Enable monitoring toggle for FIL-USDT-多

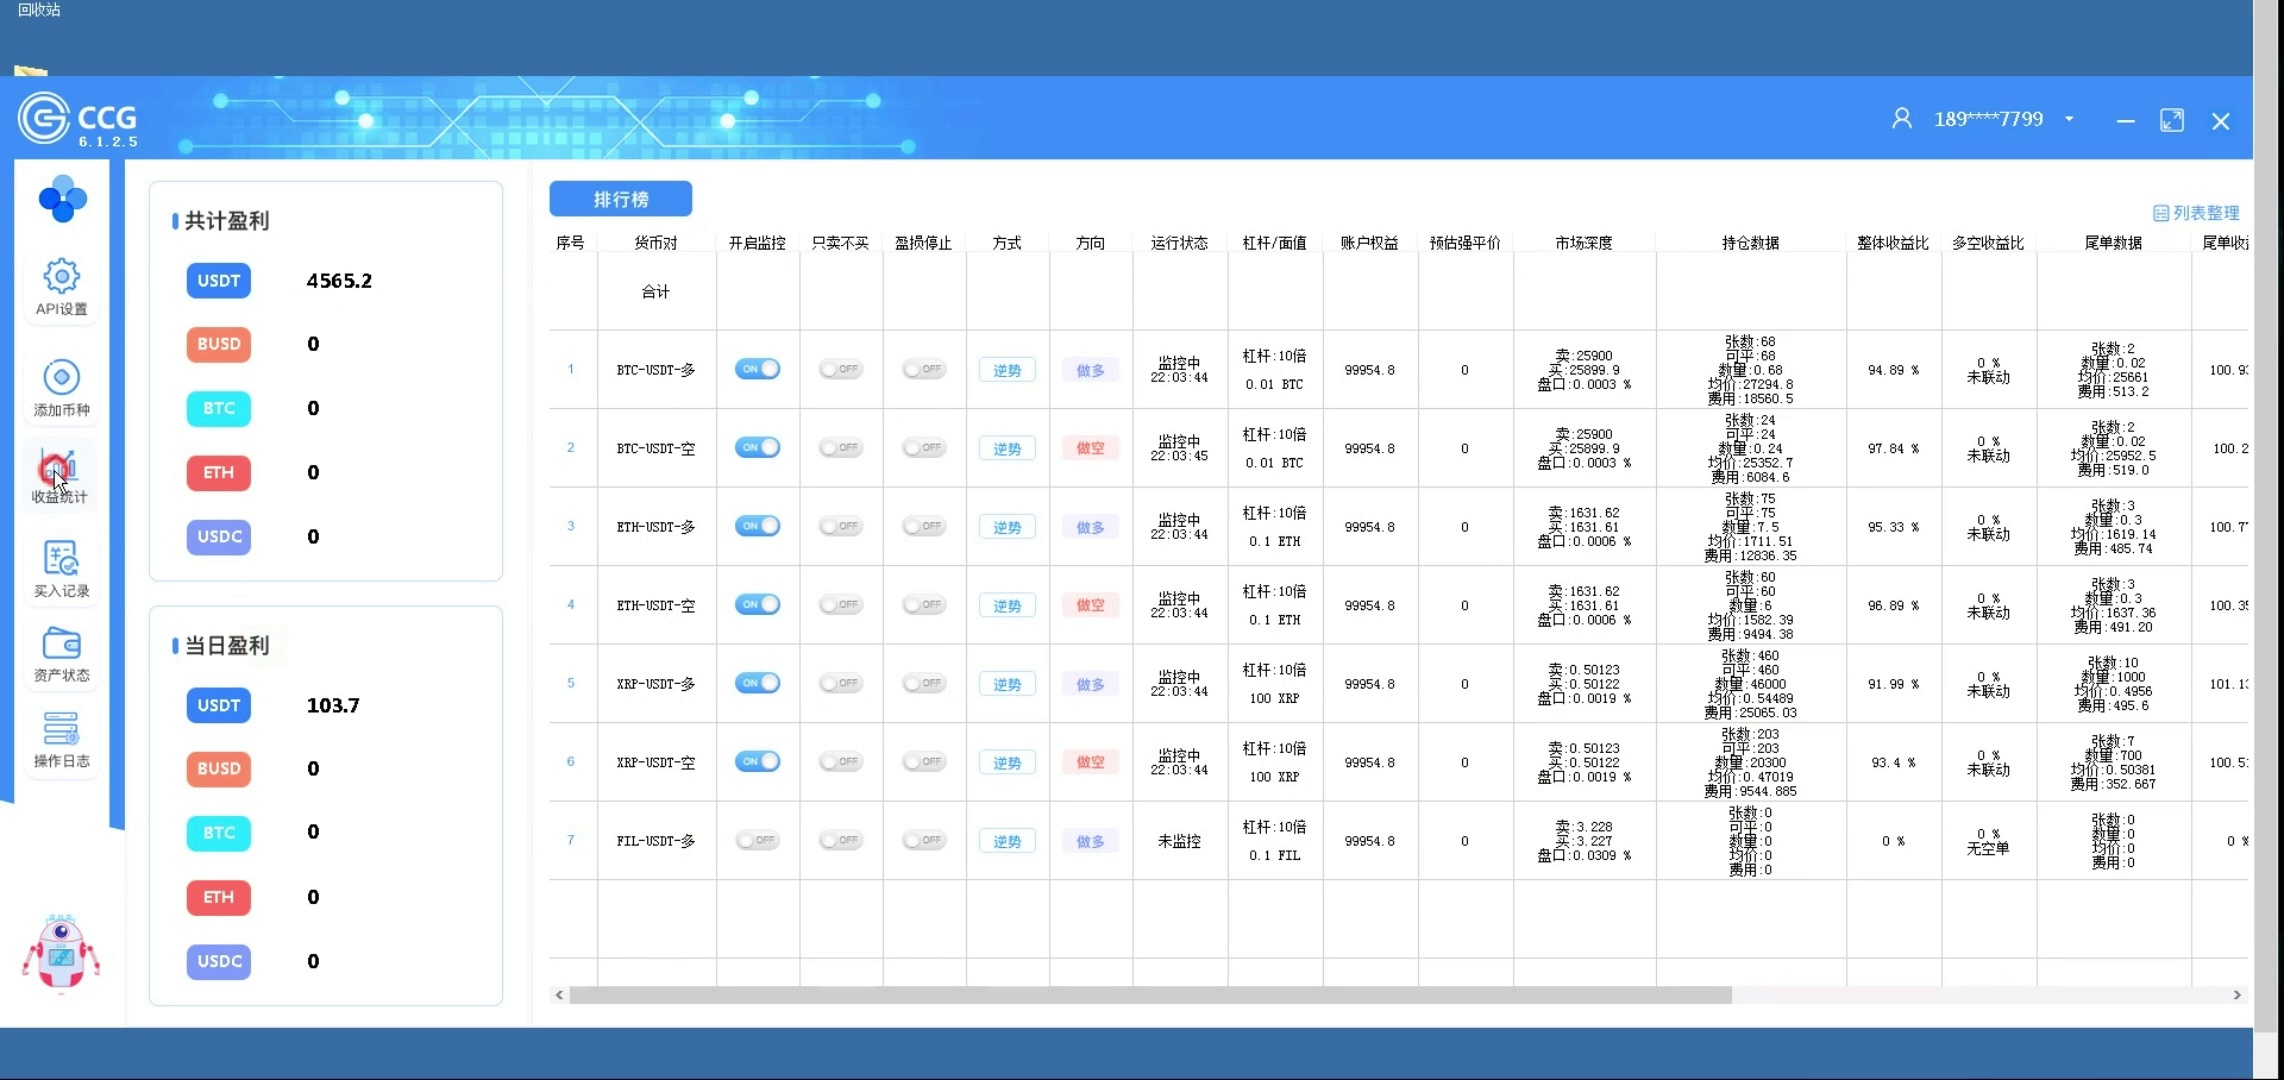coord(757,841)
